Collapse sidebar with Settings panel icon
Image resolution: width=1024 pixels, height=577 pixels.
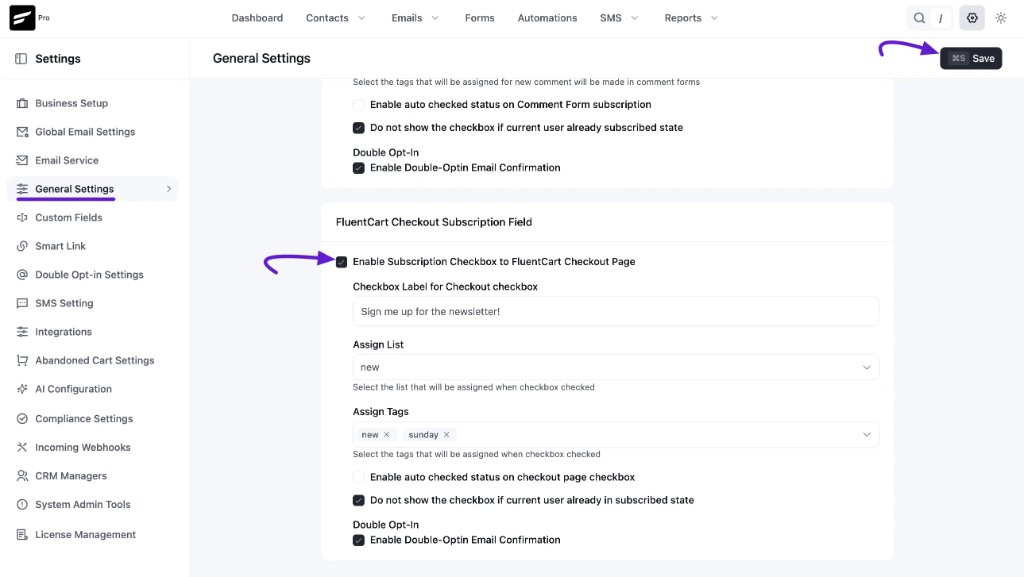coord(21,59)
